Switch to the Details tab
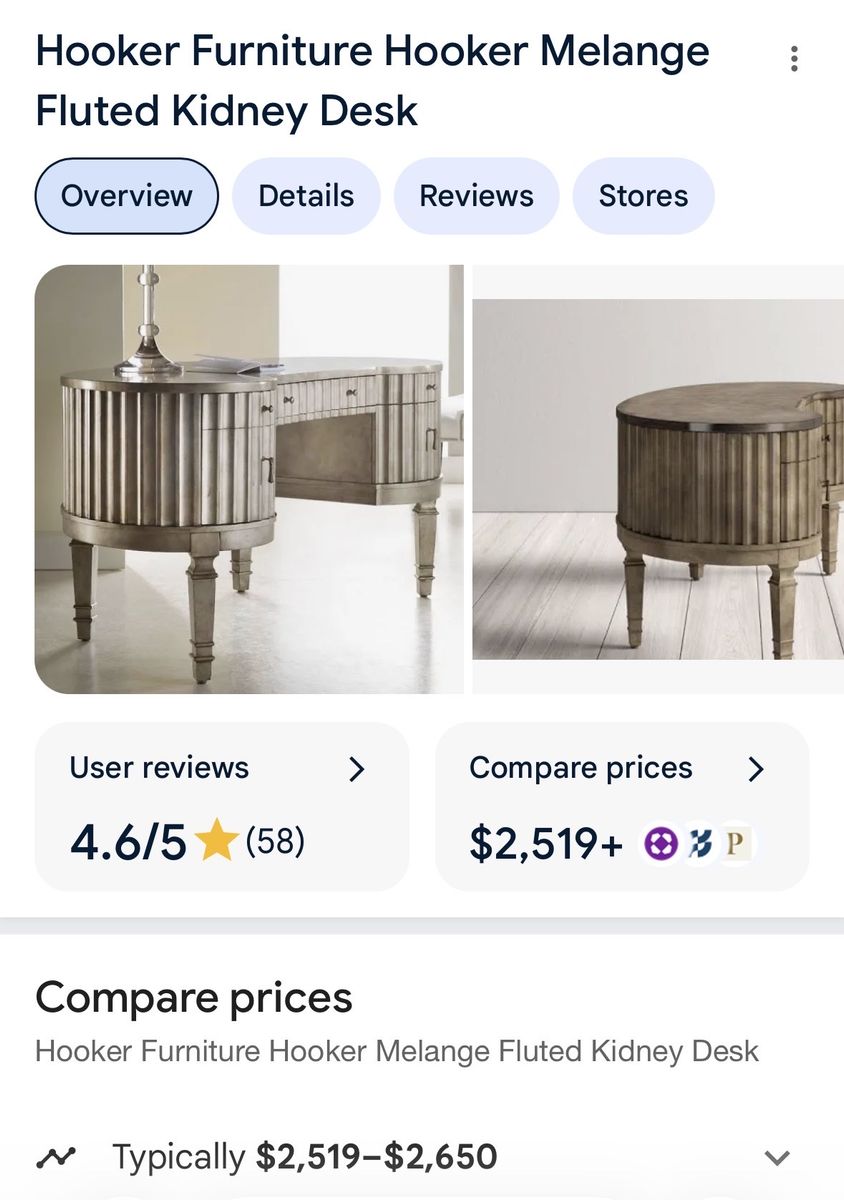The image size is (844, 1200). tap(305, 196)
